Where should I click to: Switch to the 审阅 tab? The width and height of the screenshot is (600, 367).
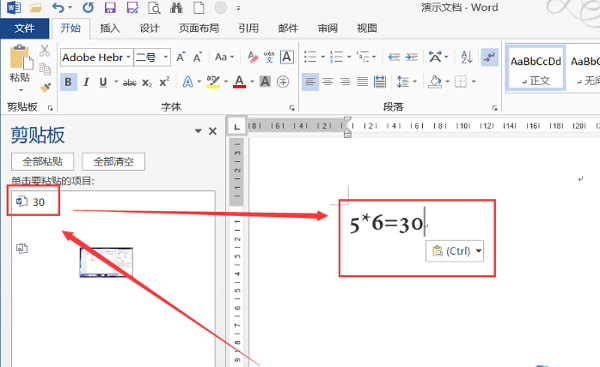328,28
